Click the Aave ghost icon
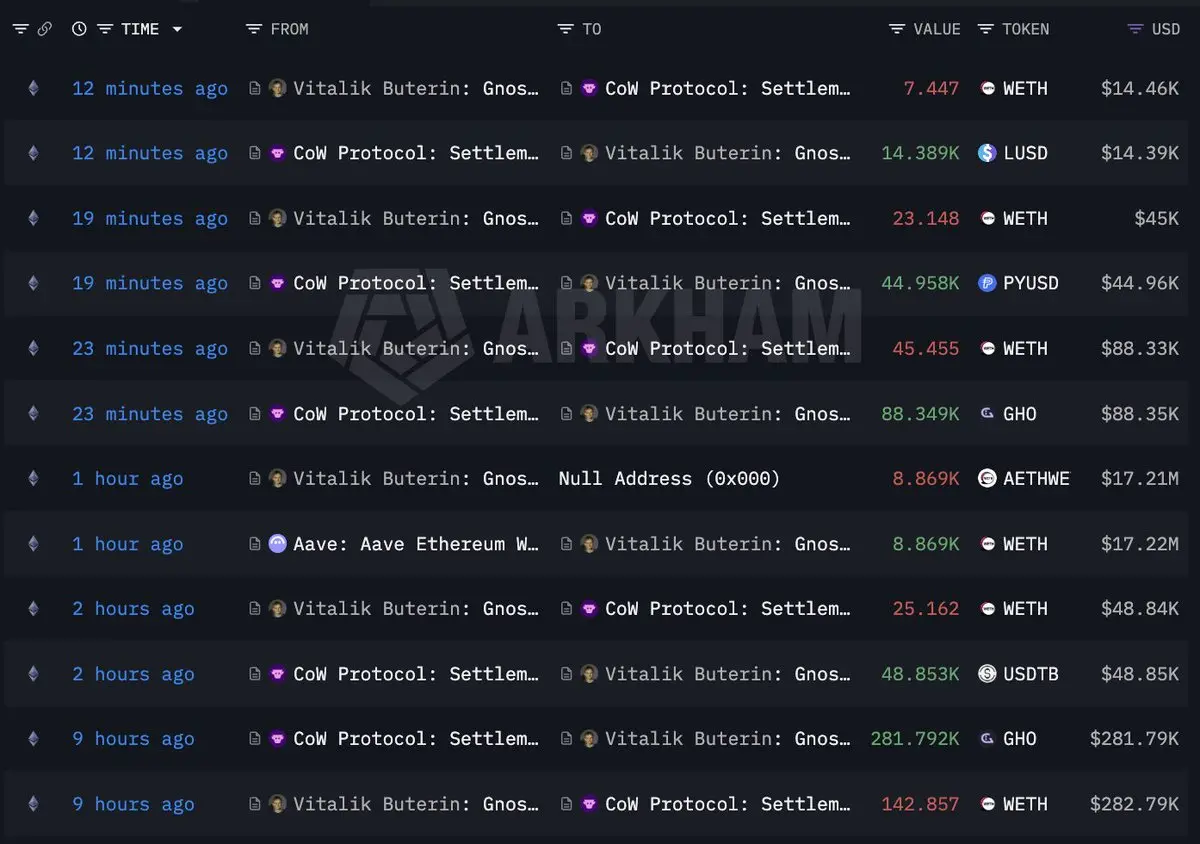 278,544
